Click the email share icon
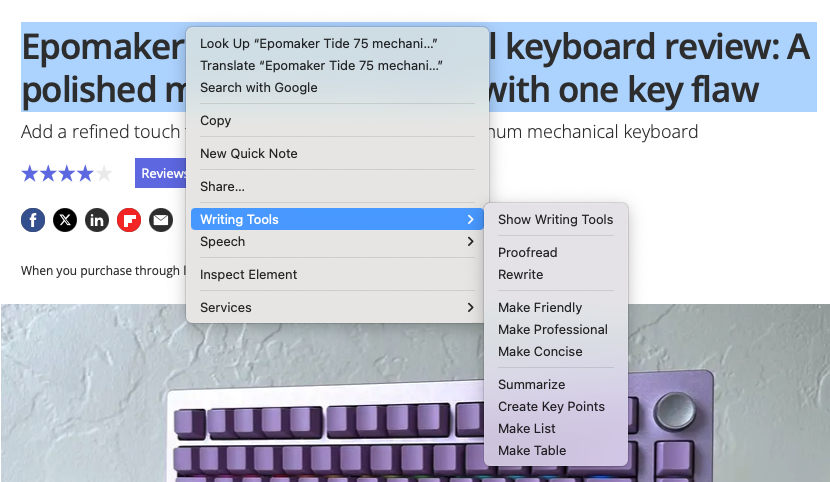830x482 pixels. click(x=161, y=220)
